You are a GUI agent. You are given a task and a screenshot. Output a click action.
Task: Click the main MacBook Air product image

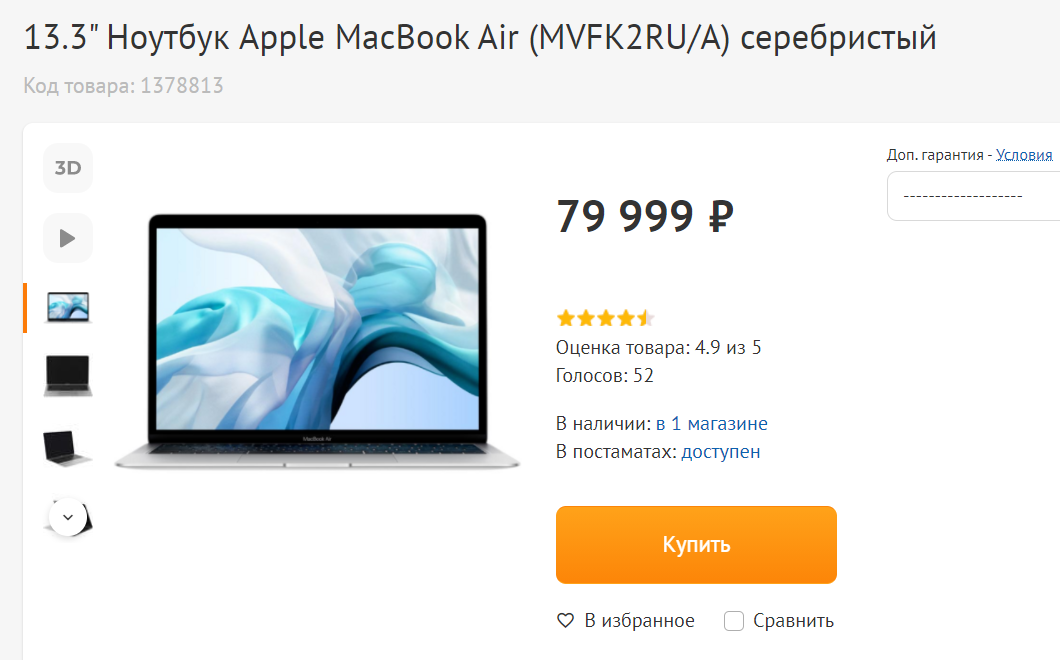coord(317,341)
